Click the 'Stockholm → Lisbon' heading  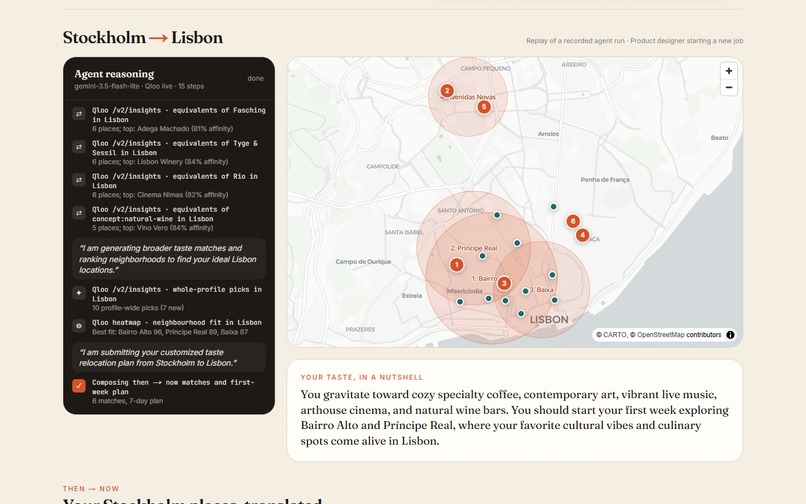143,38
